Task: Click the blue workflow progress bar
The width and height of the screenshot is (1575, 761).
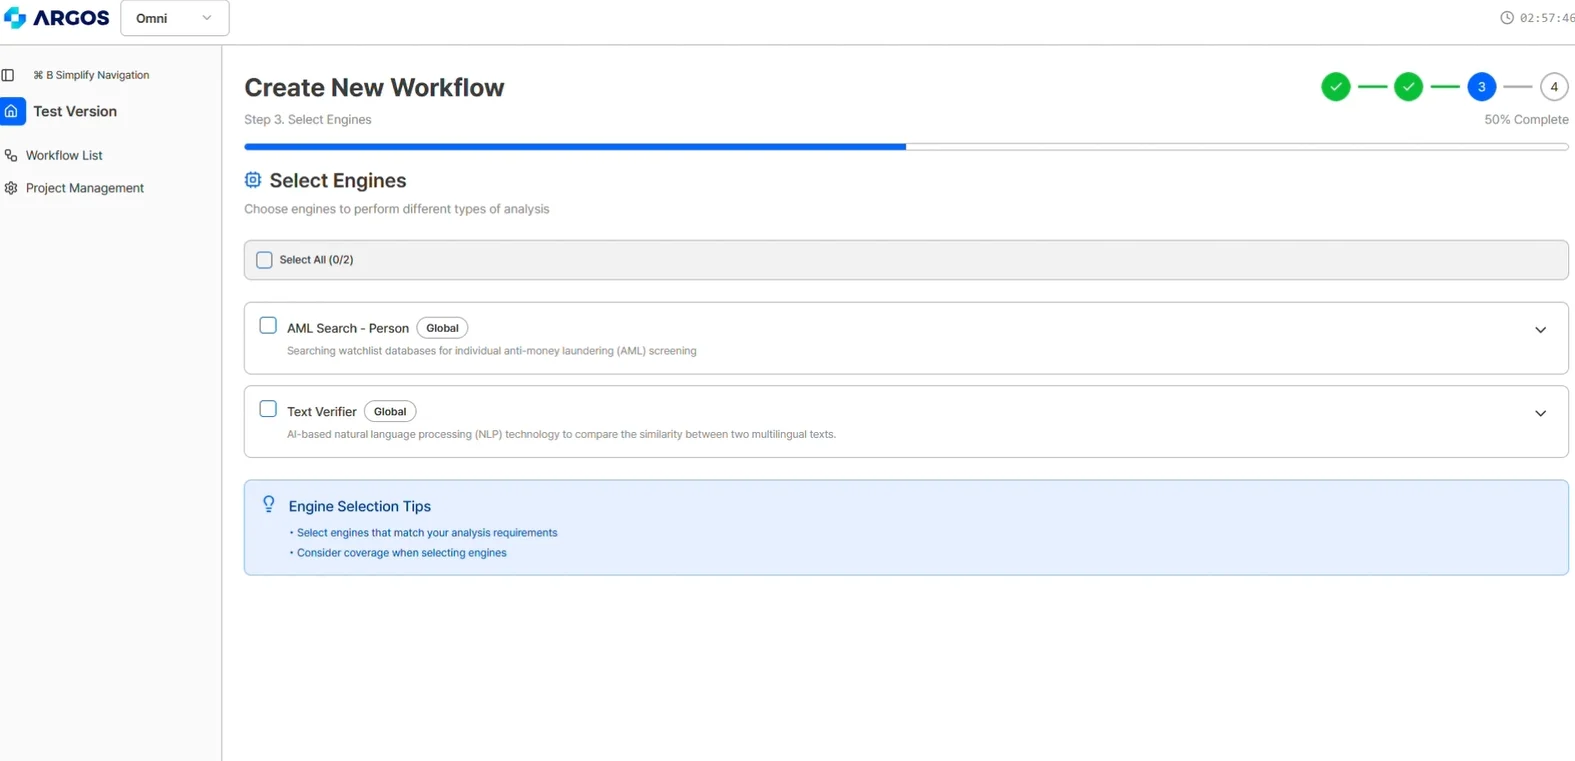Action: [x=575, y=147]
